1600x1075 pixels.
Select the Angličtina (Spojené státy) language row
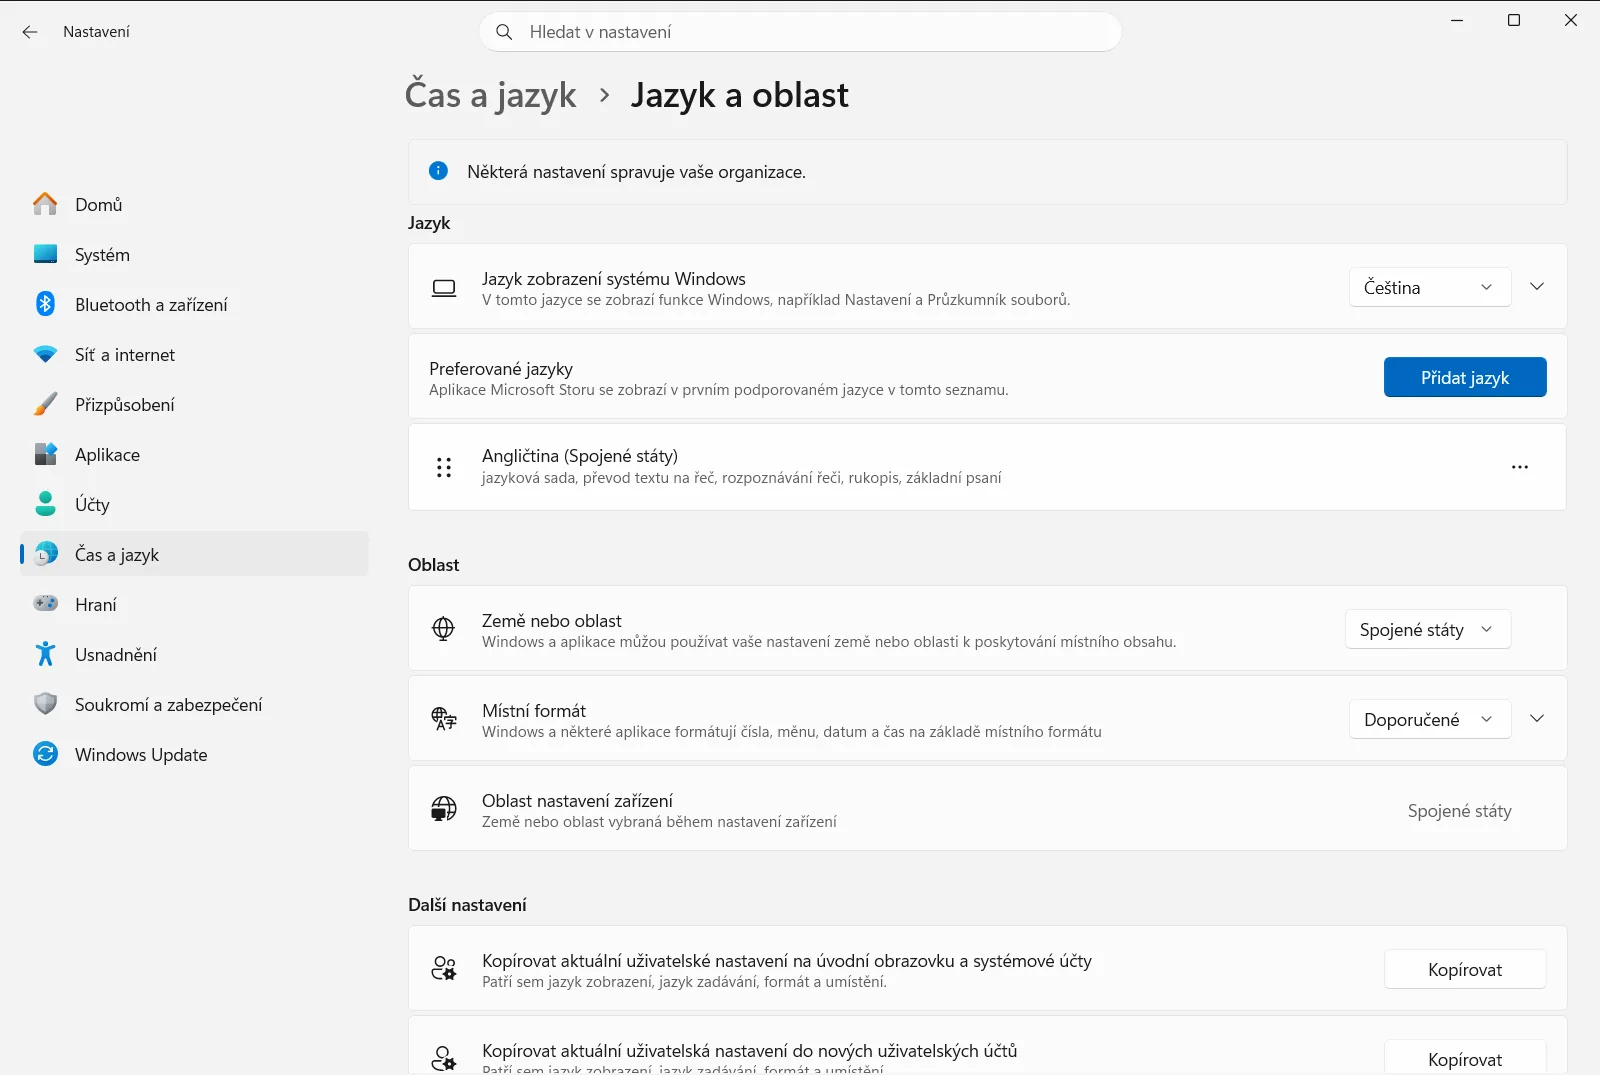(x=987, y=467)
